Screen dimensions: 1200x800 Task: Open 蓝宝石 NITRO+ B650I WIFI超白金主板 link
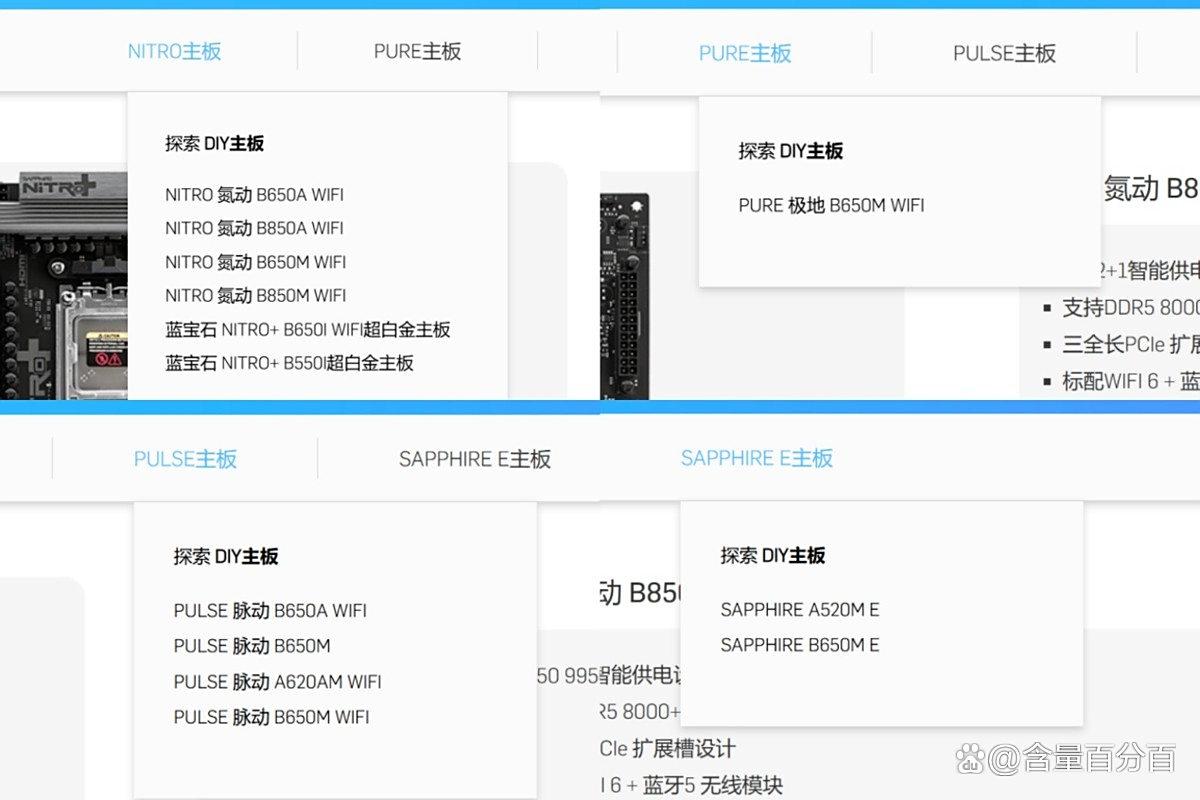pos(307,329)
